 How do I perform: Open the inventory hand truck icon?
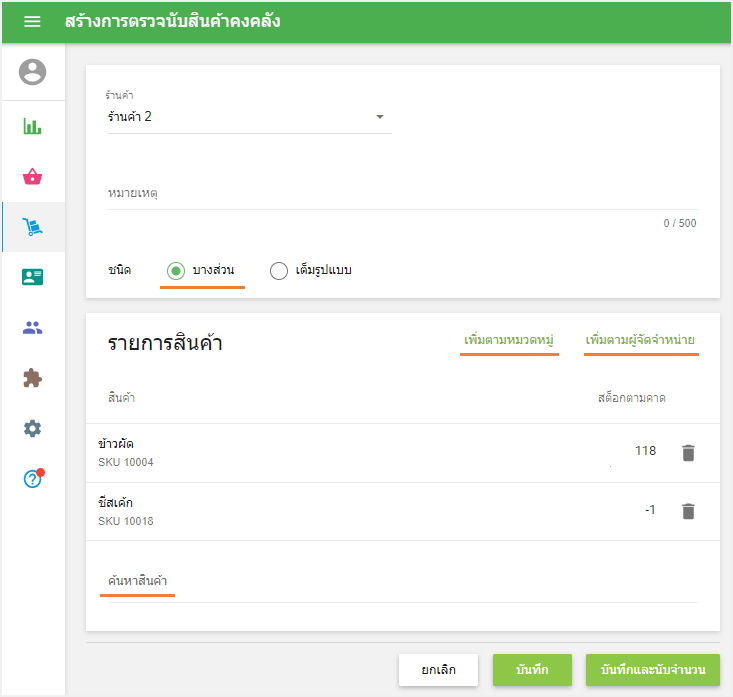coord(33,228)
